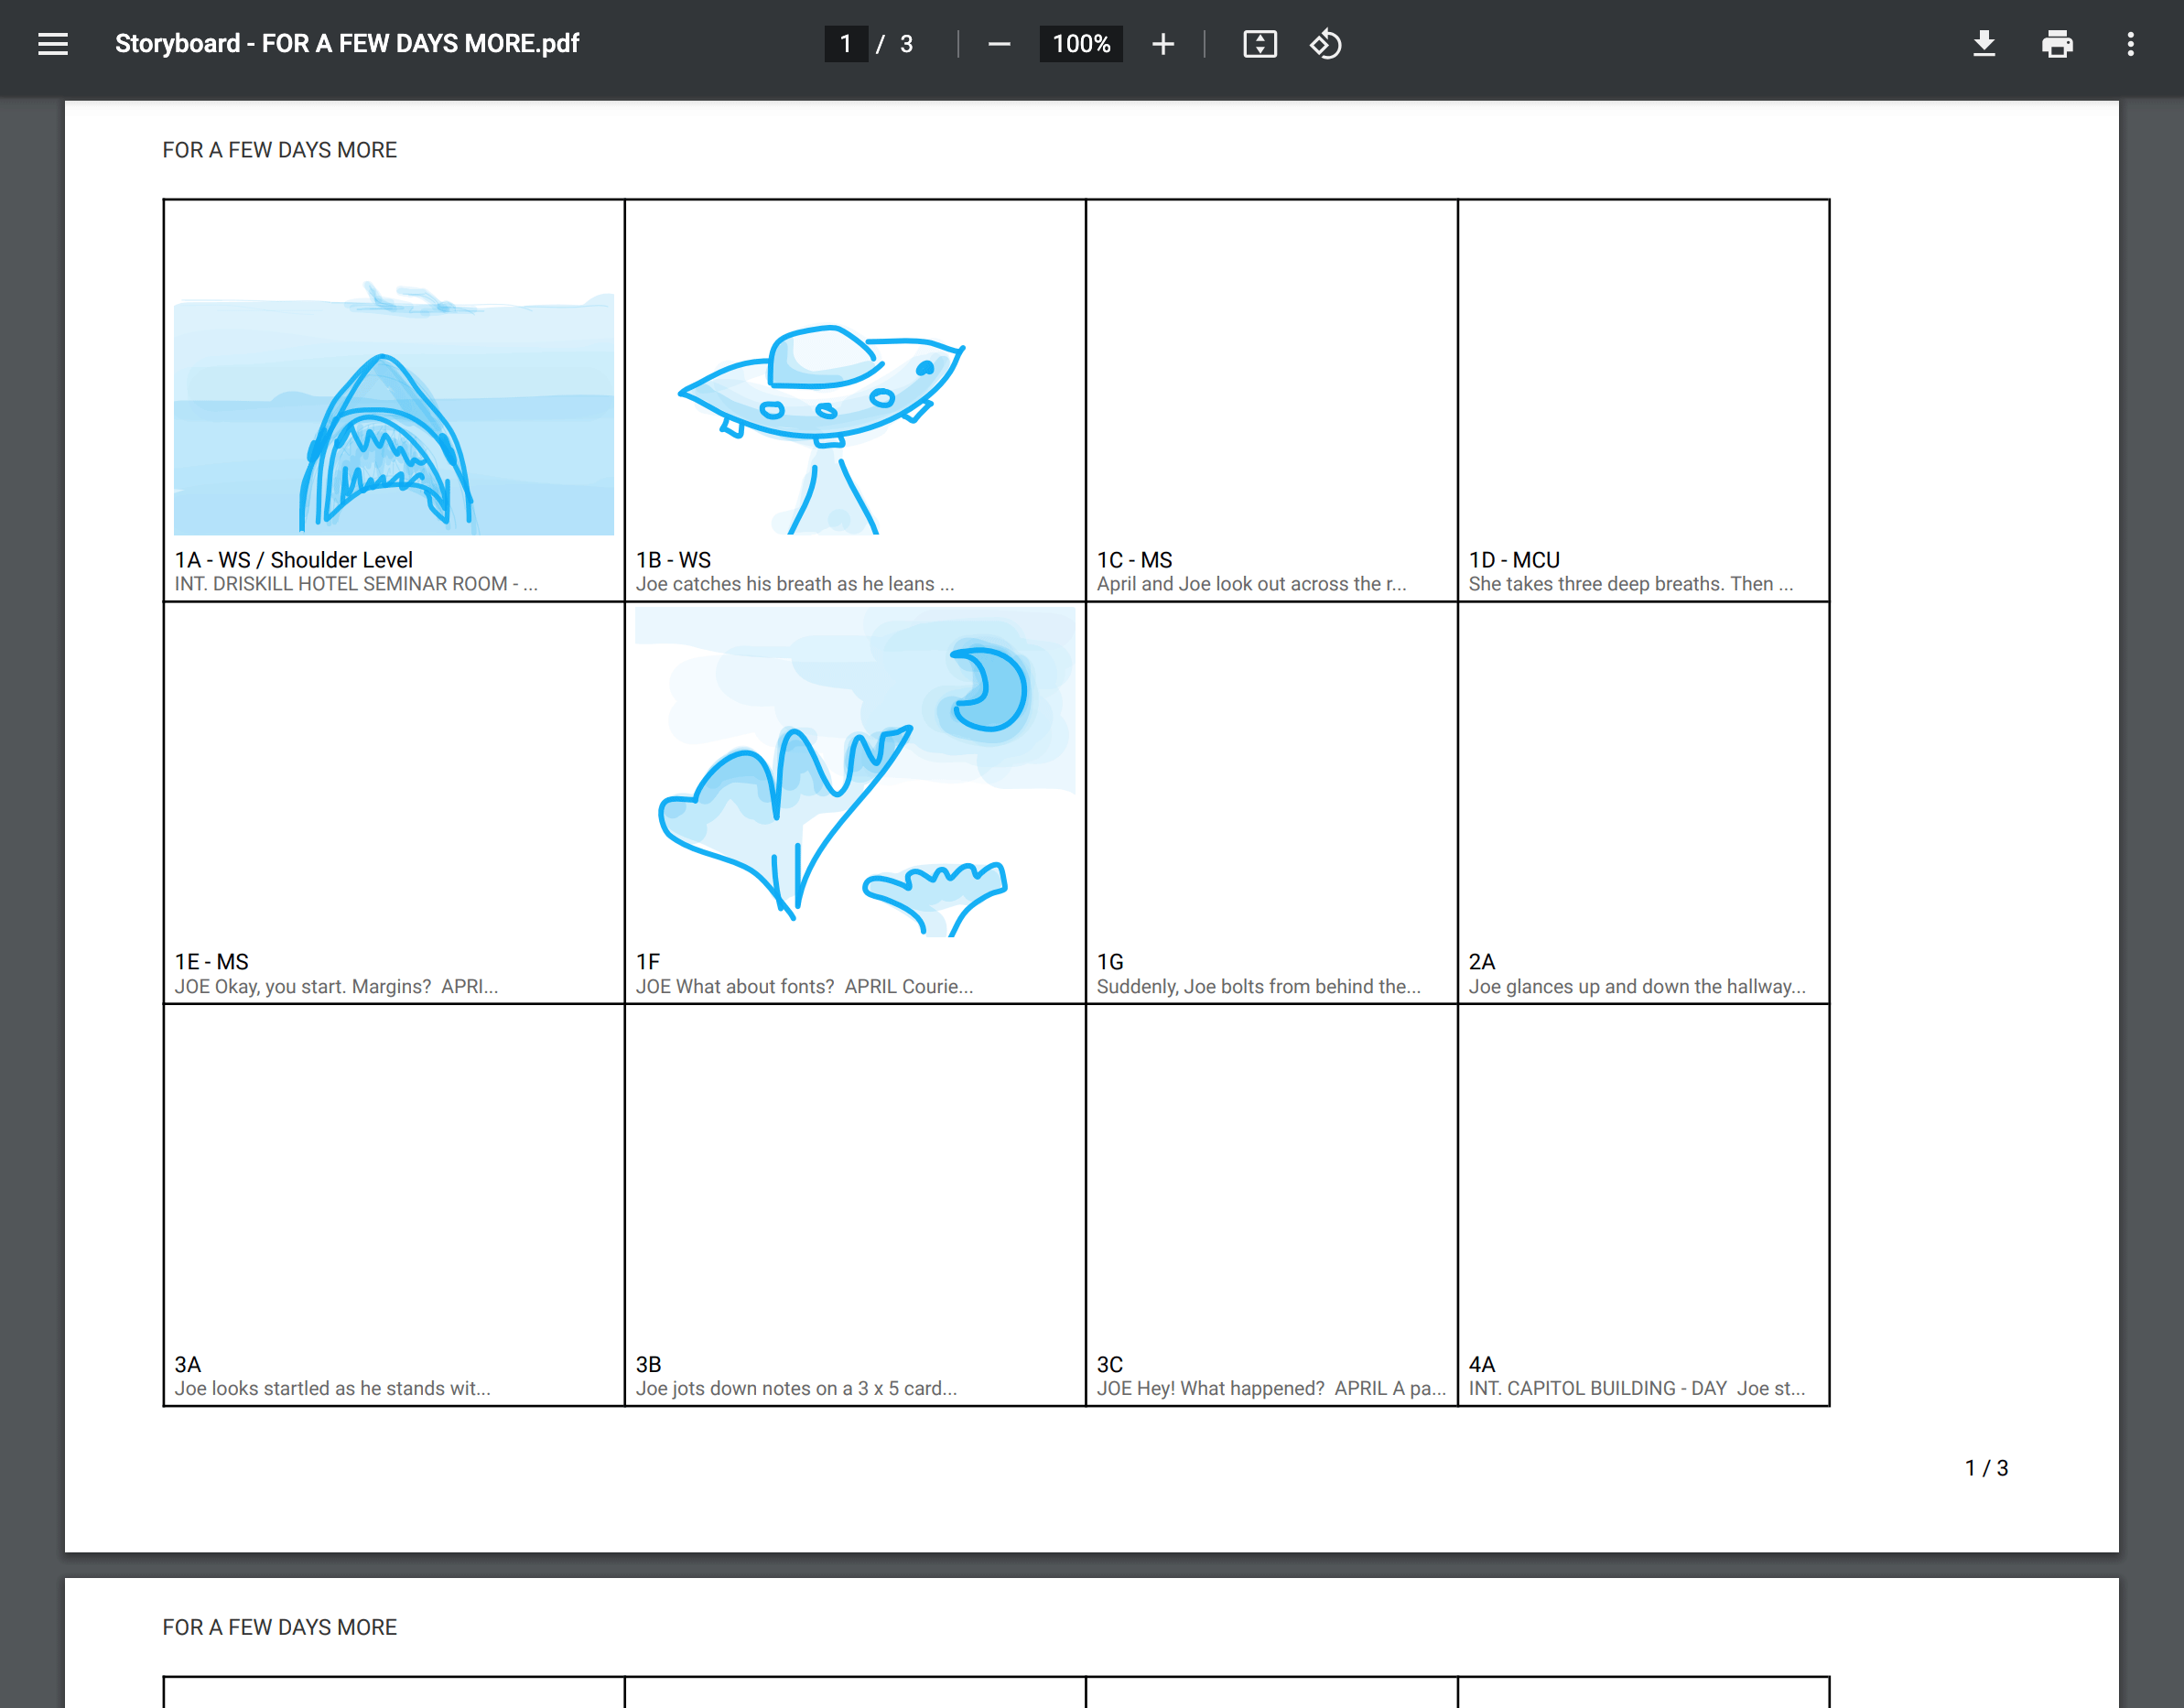Image resolution: width=2184 pixels, height=1708 pixels.
Task: Click 'JOE Okay, you start. Margins?' text
Action: (336, 986)
